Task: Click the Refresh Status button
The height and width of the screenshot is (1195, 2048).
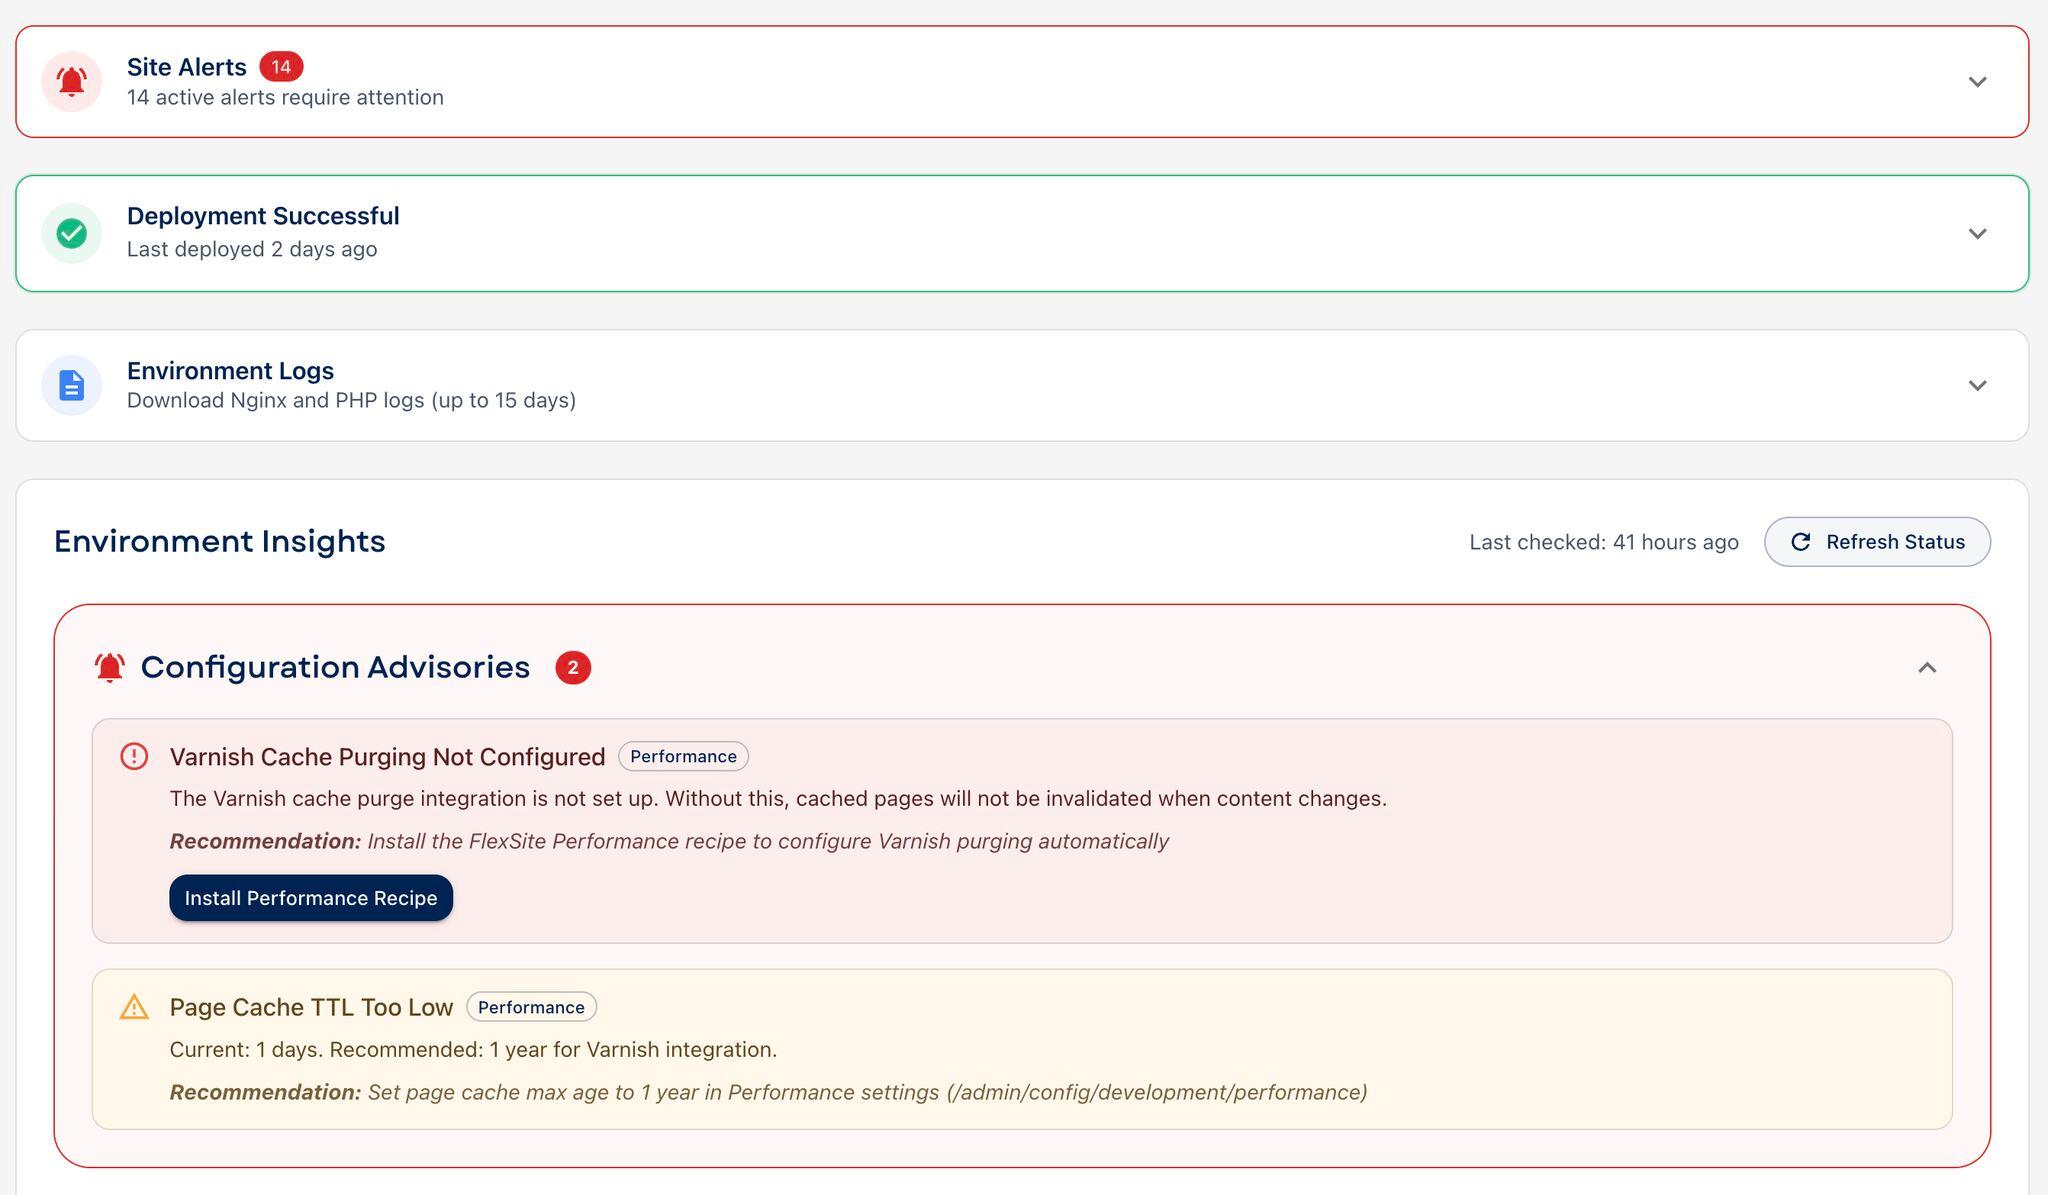Action: pyautogui.click(x=1877, y=541)
